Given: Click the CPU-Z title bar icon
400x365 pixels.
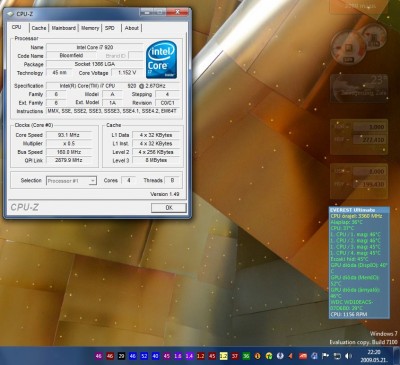Looking at the screenshot, I should point(11,14).
